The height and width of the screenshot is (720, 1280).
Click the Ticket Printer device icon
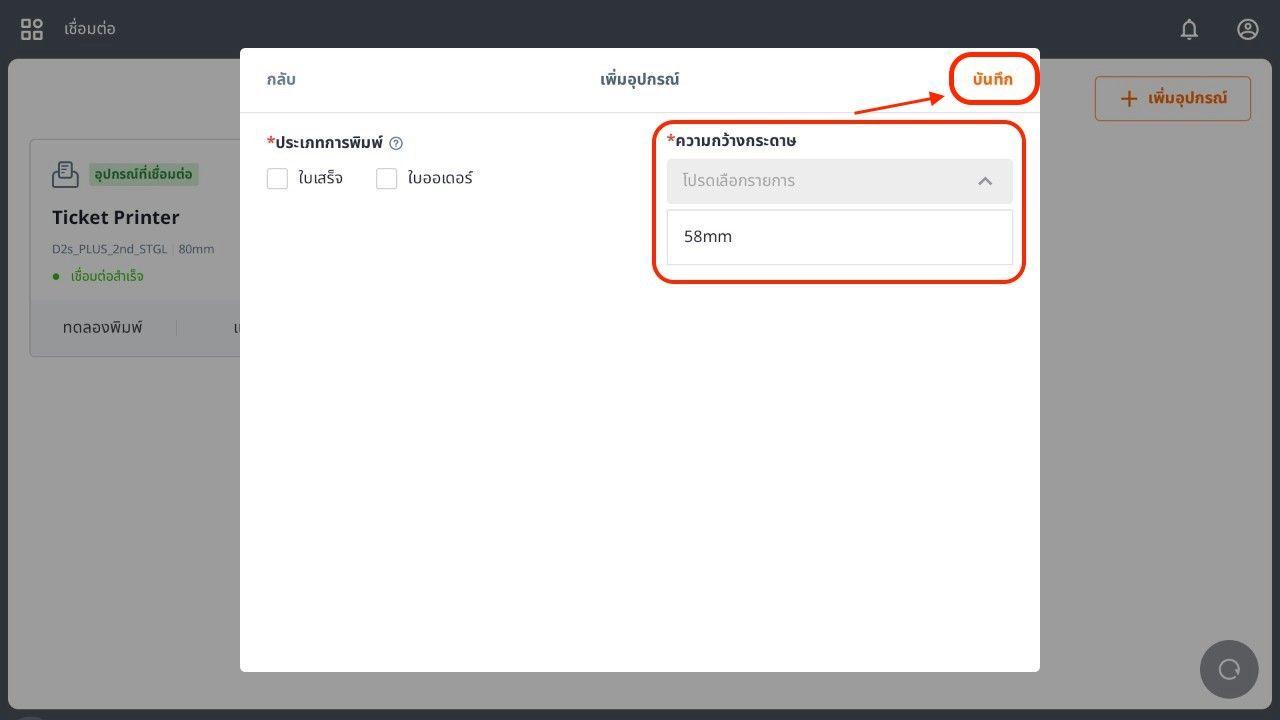[x=65, y=174]
